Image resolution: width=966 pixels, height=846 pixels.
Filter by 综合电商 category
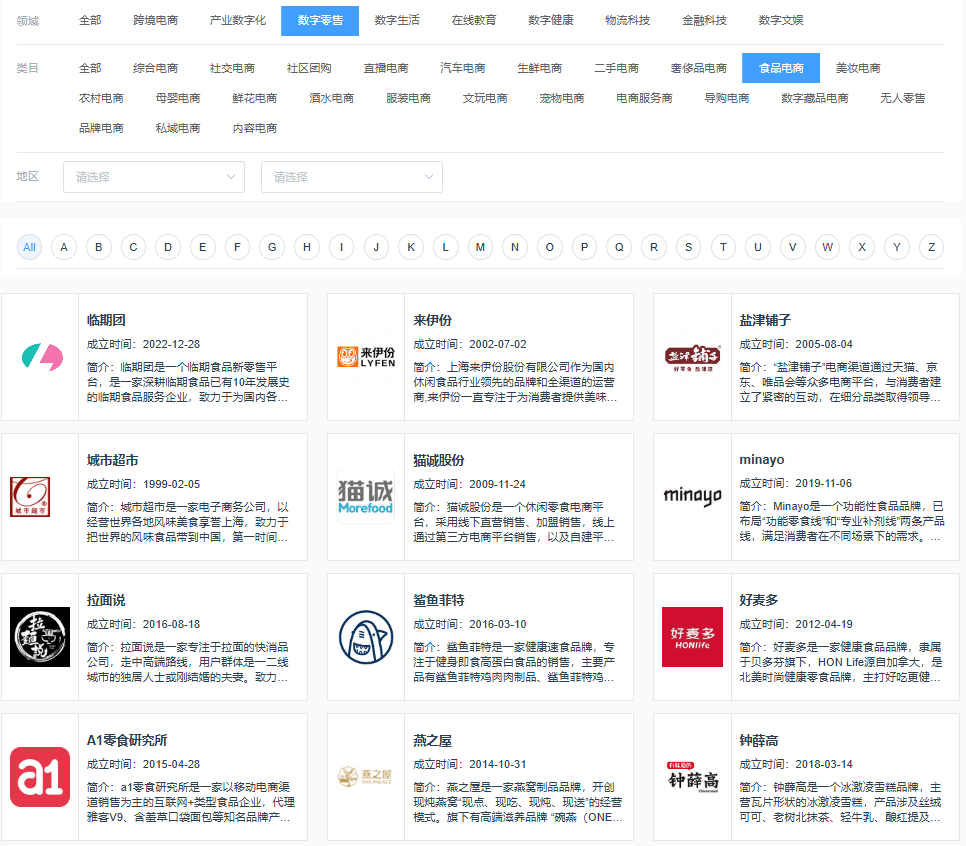pos(155,68)
